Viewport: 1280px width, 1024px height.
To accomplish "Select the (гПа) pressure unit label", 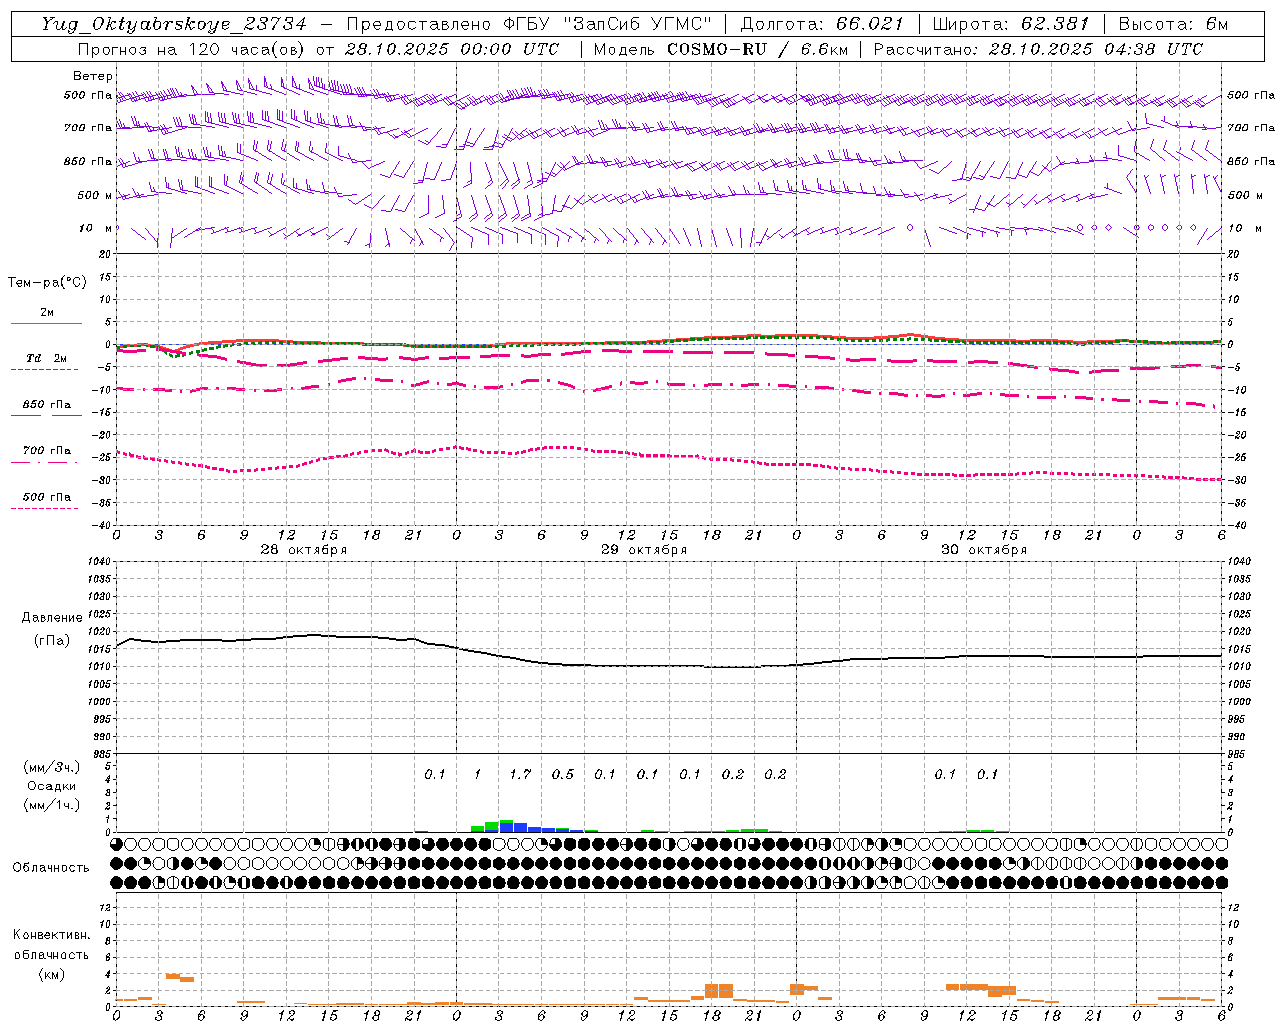I will point(52,641).
